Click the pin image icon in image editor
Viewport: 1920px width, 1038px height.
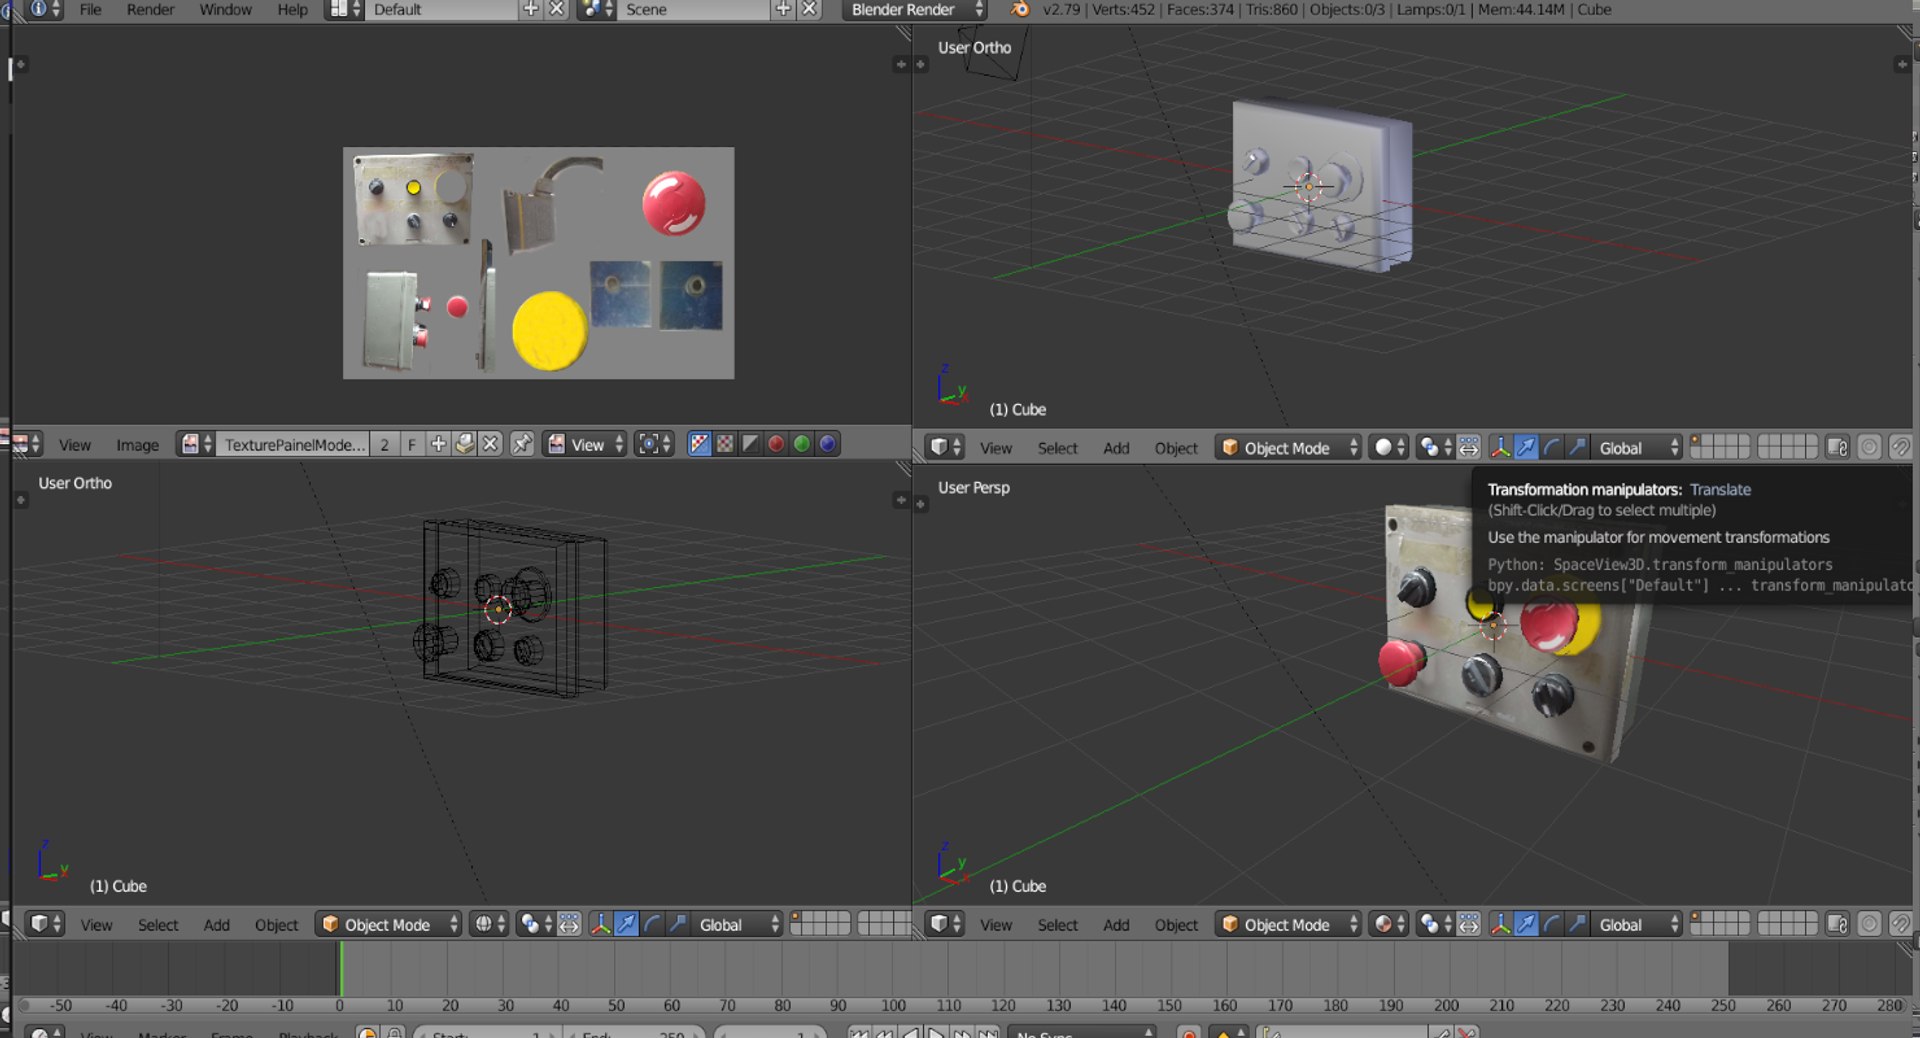(x=522, y=444)
